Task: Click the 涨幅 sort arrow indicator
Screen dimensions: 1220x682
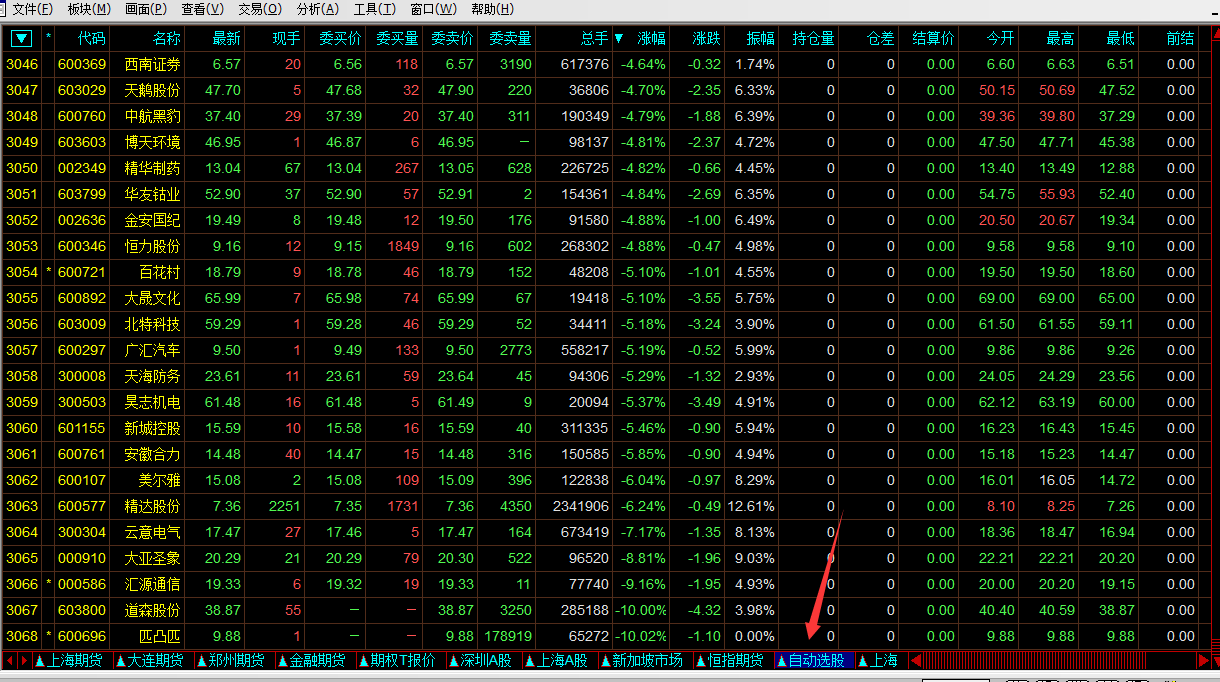Action: [619, 39]
